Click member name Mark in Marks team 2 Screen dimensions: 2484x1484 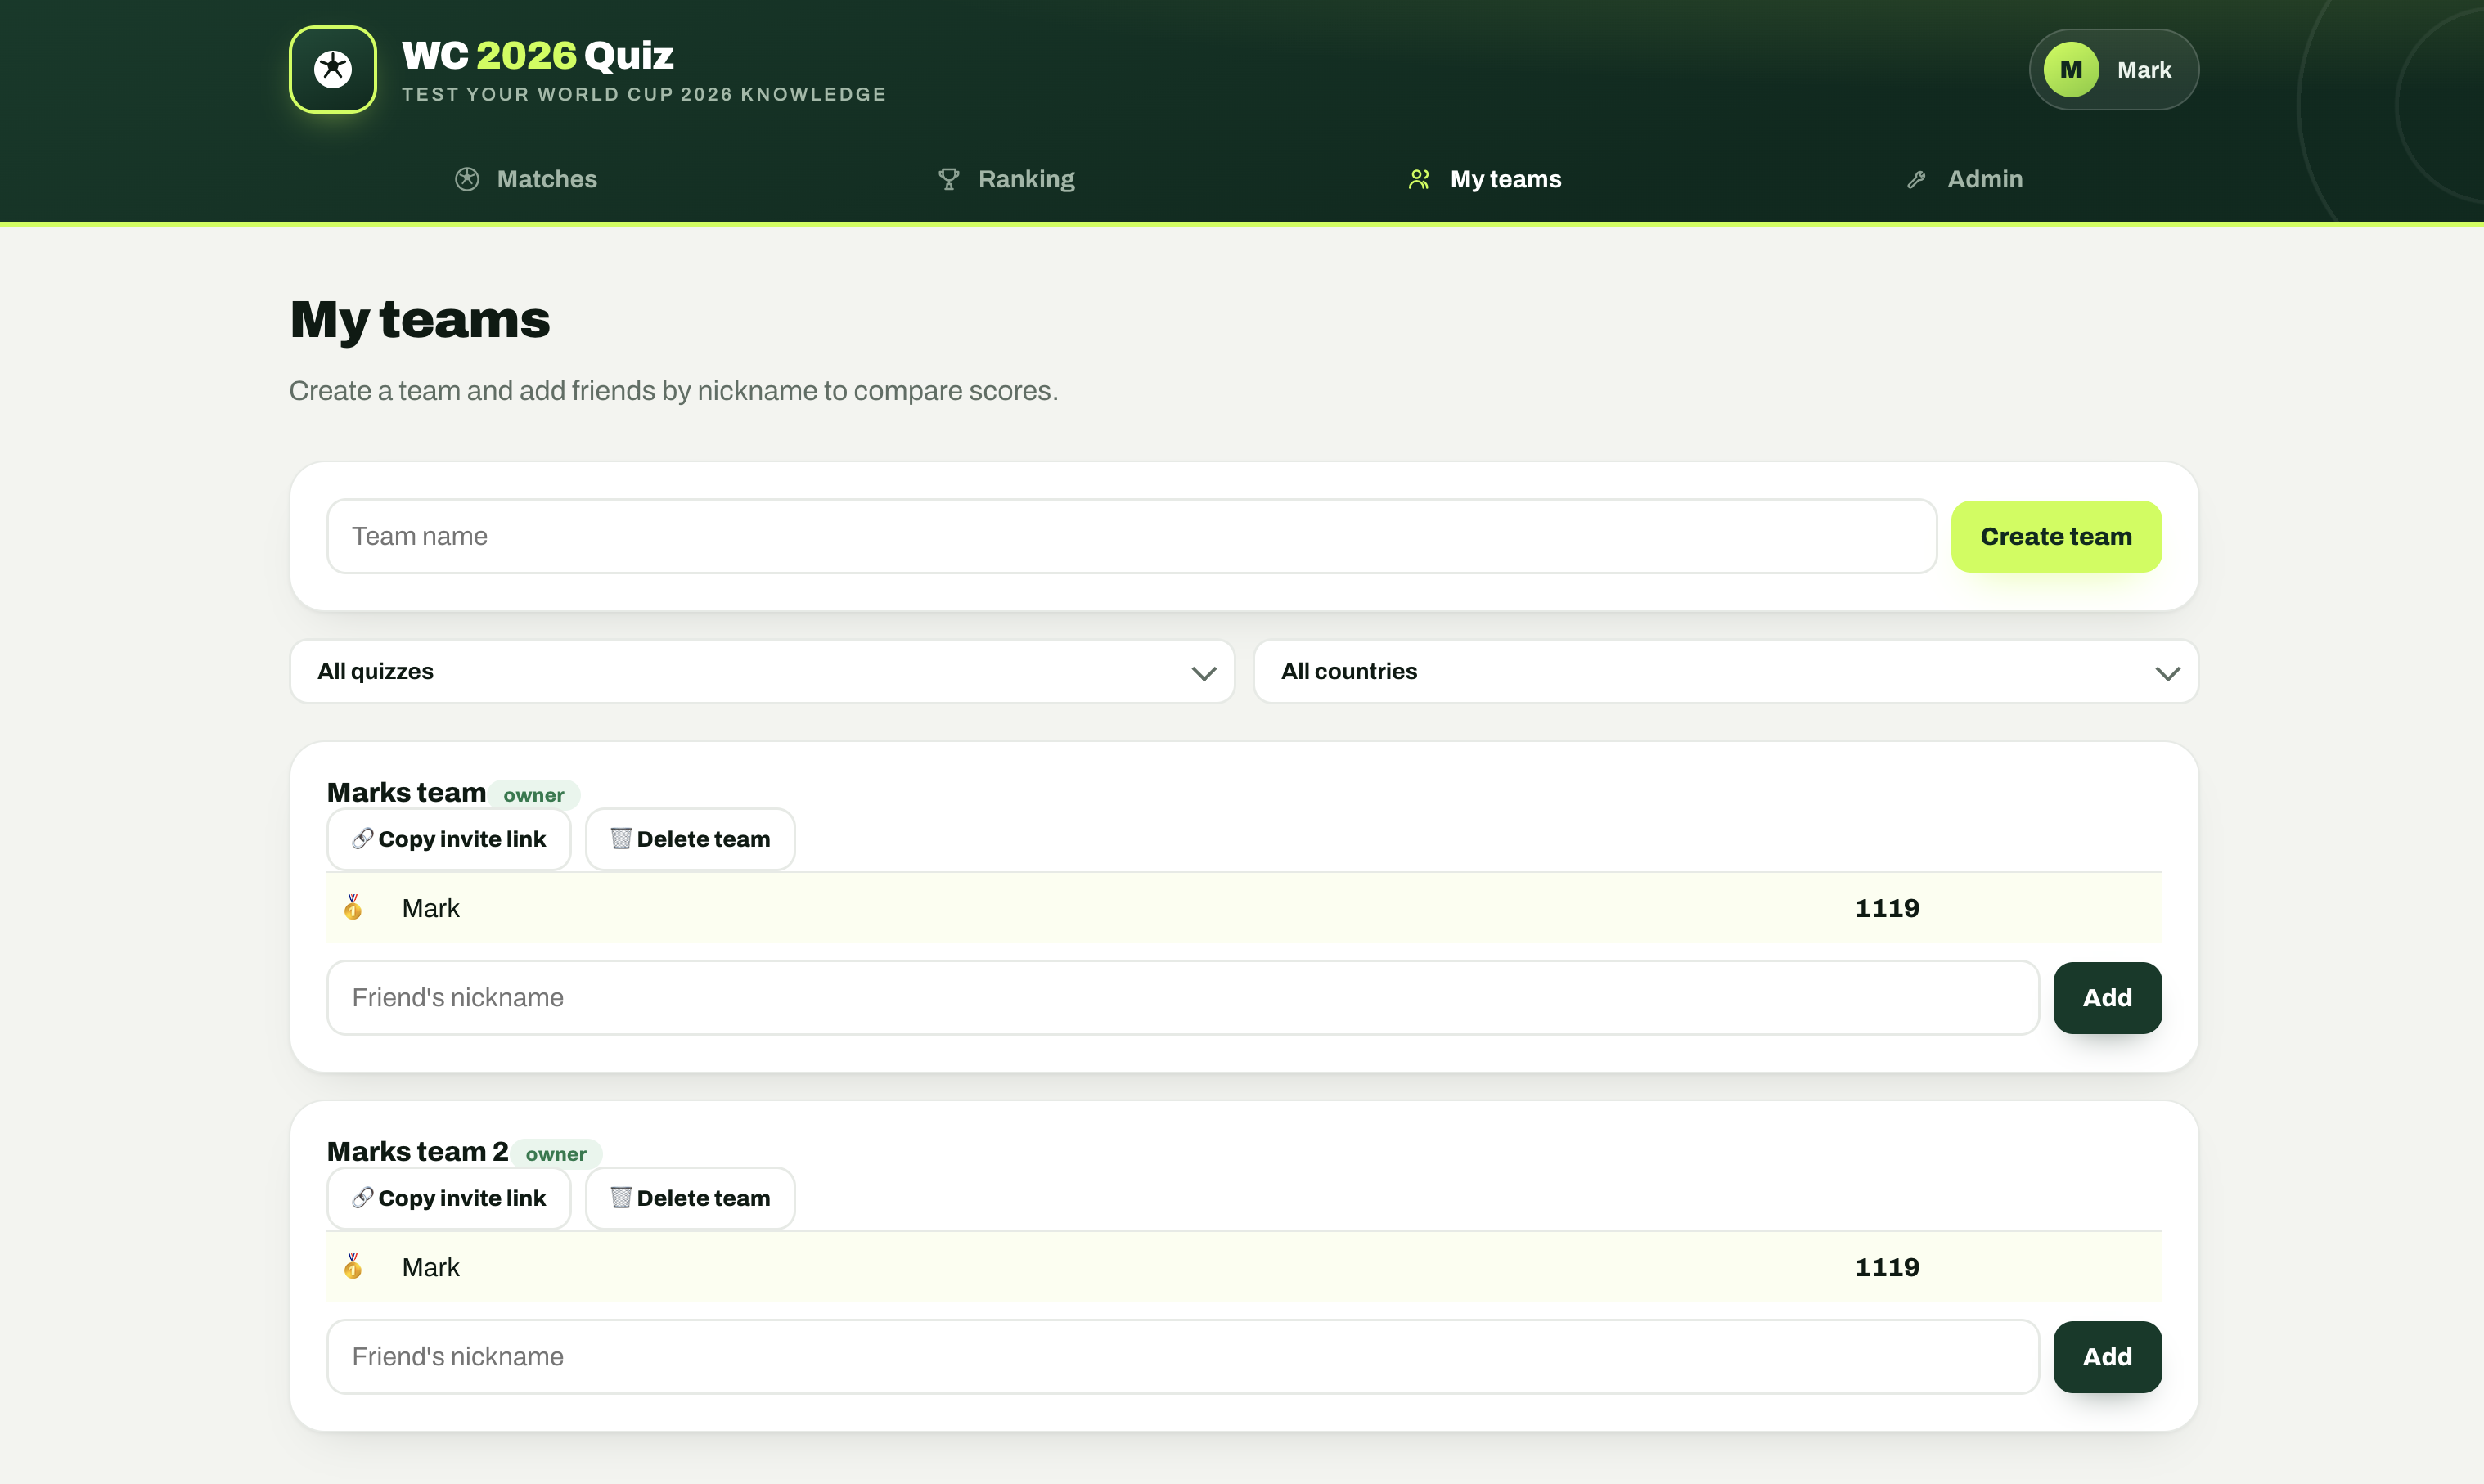click(430, 1267)
